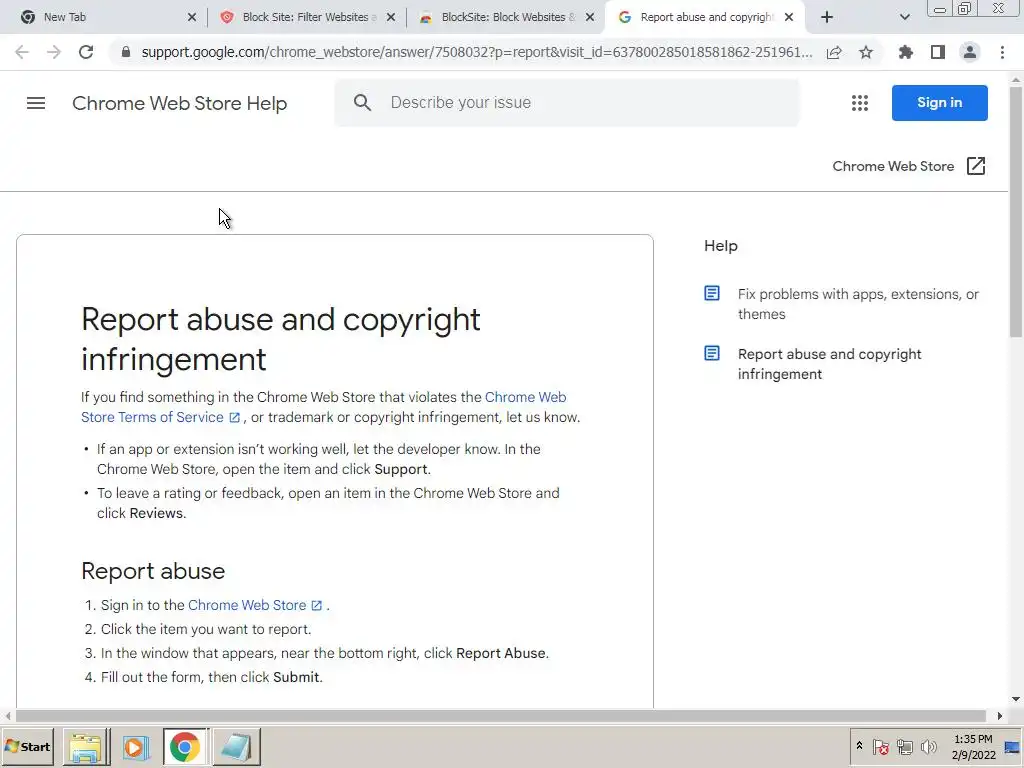This screenshot has height=768, width=1024.
Task: Click the scroll down arrow
Action: (1016, 699)
